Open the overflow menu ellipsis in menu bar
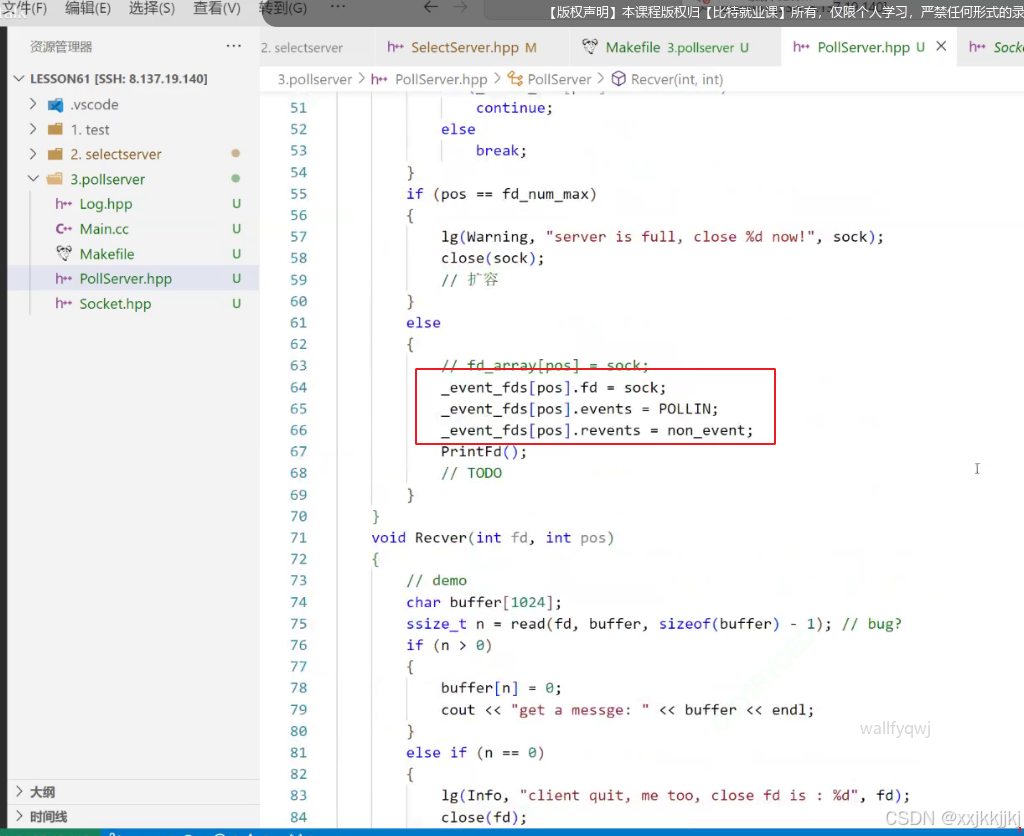 (338, 7)
